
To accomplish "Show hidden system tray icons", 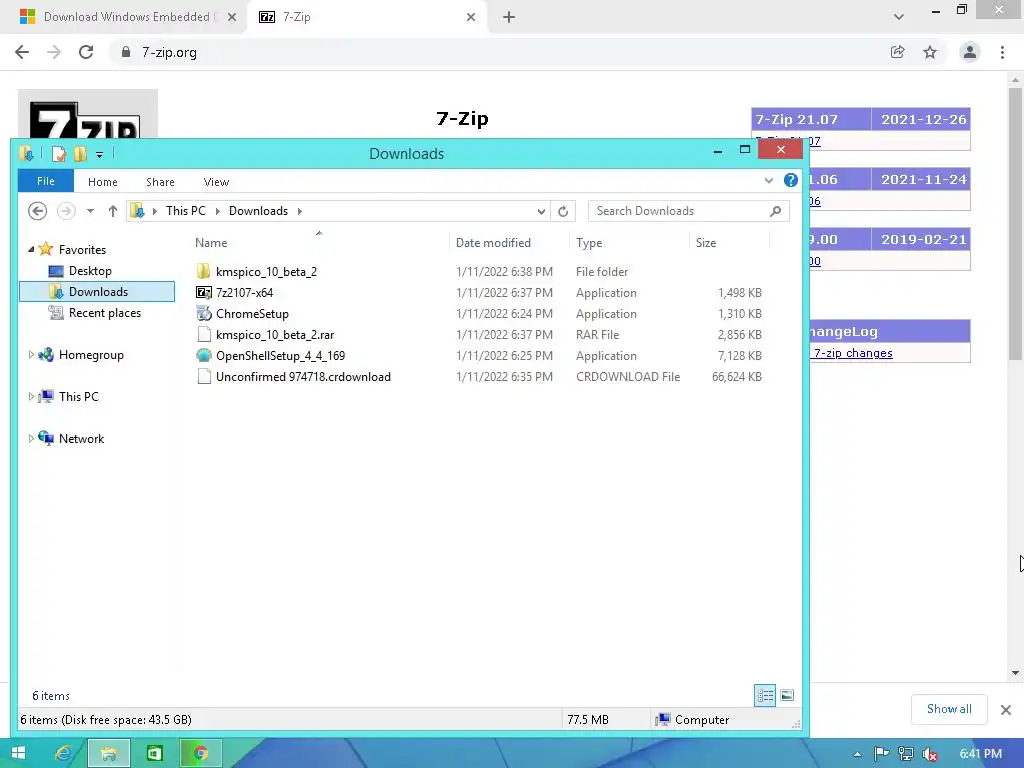I will 857,754.
